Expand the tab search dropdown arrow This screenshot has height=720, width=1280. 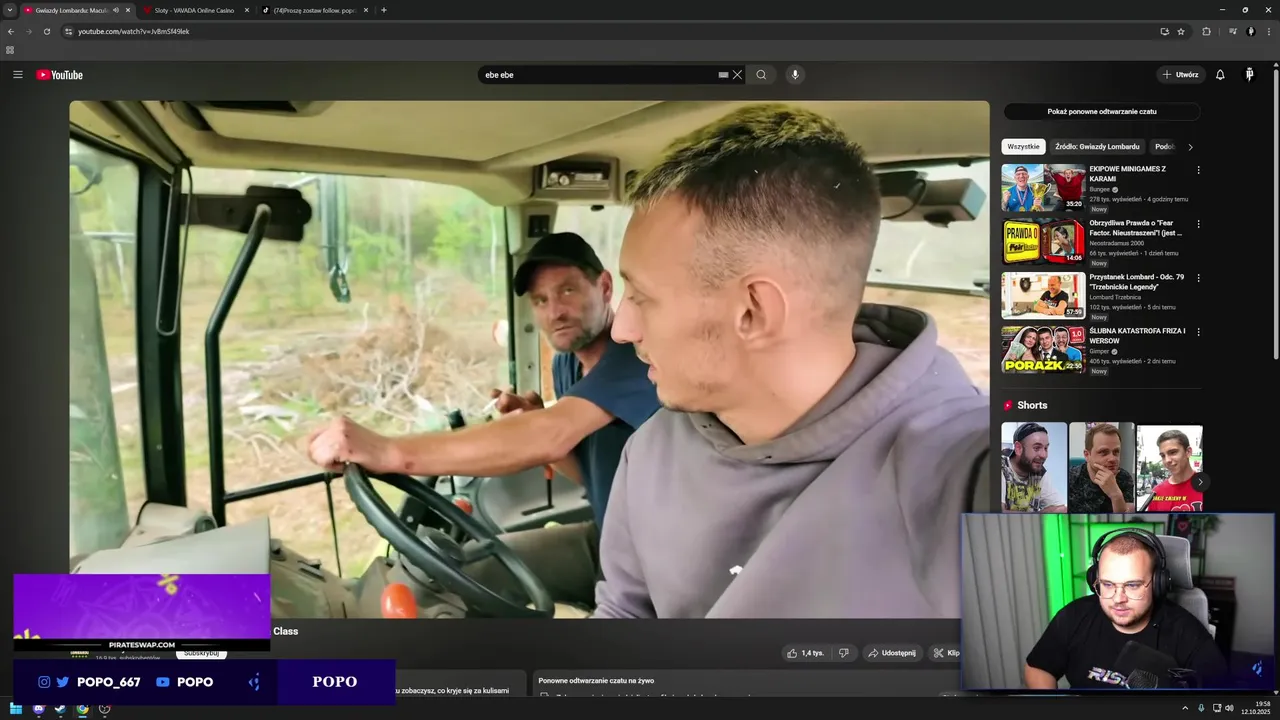click(9, 10)
